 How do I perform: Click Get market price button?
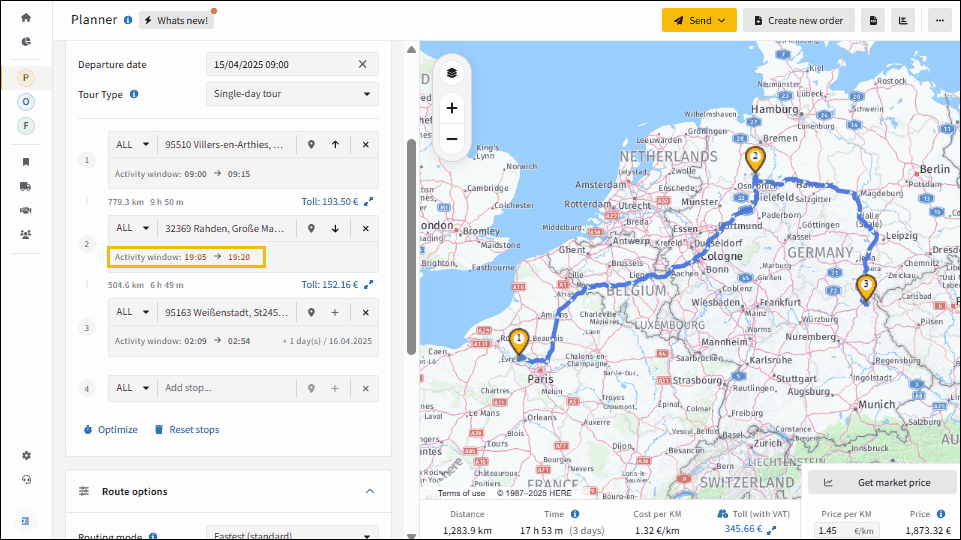click(883, 482)
